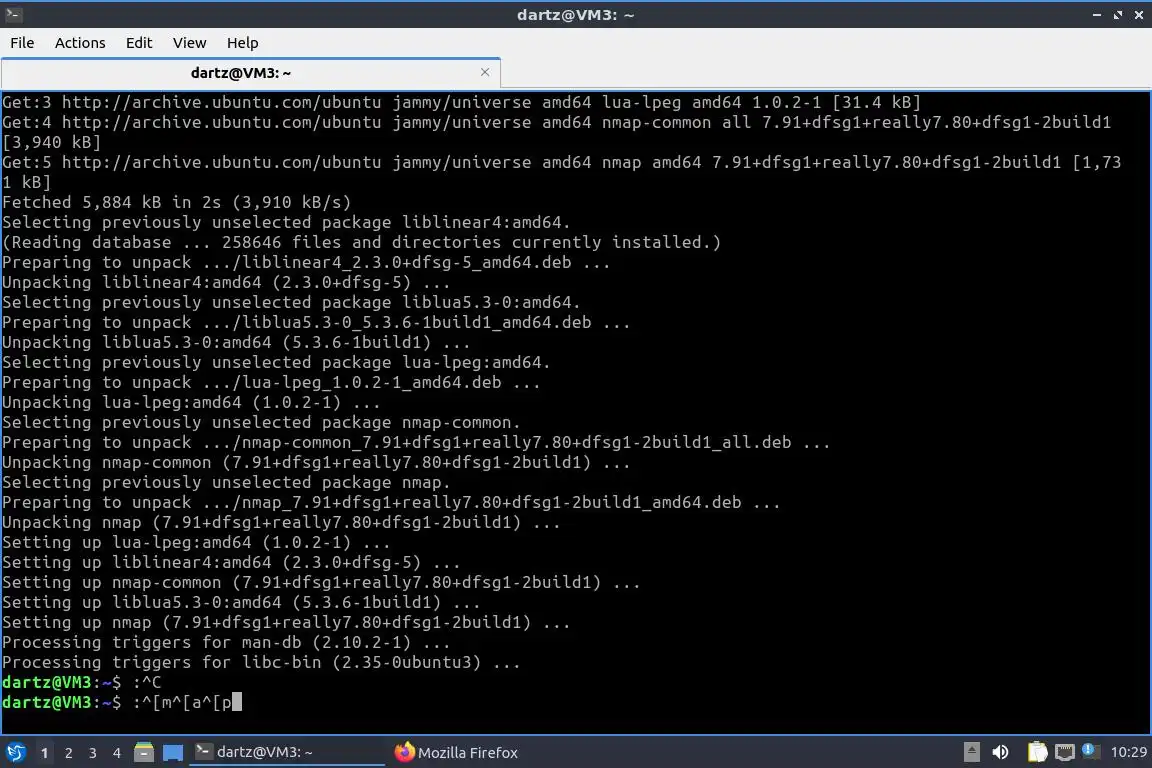Click the 10:29 clock in taskbar
1152x768 pixels.
pyautogui.click(x=1128, y=752)
